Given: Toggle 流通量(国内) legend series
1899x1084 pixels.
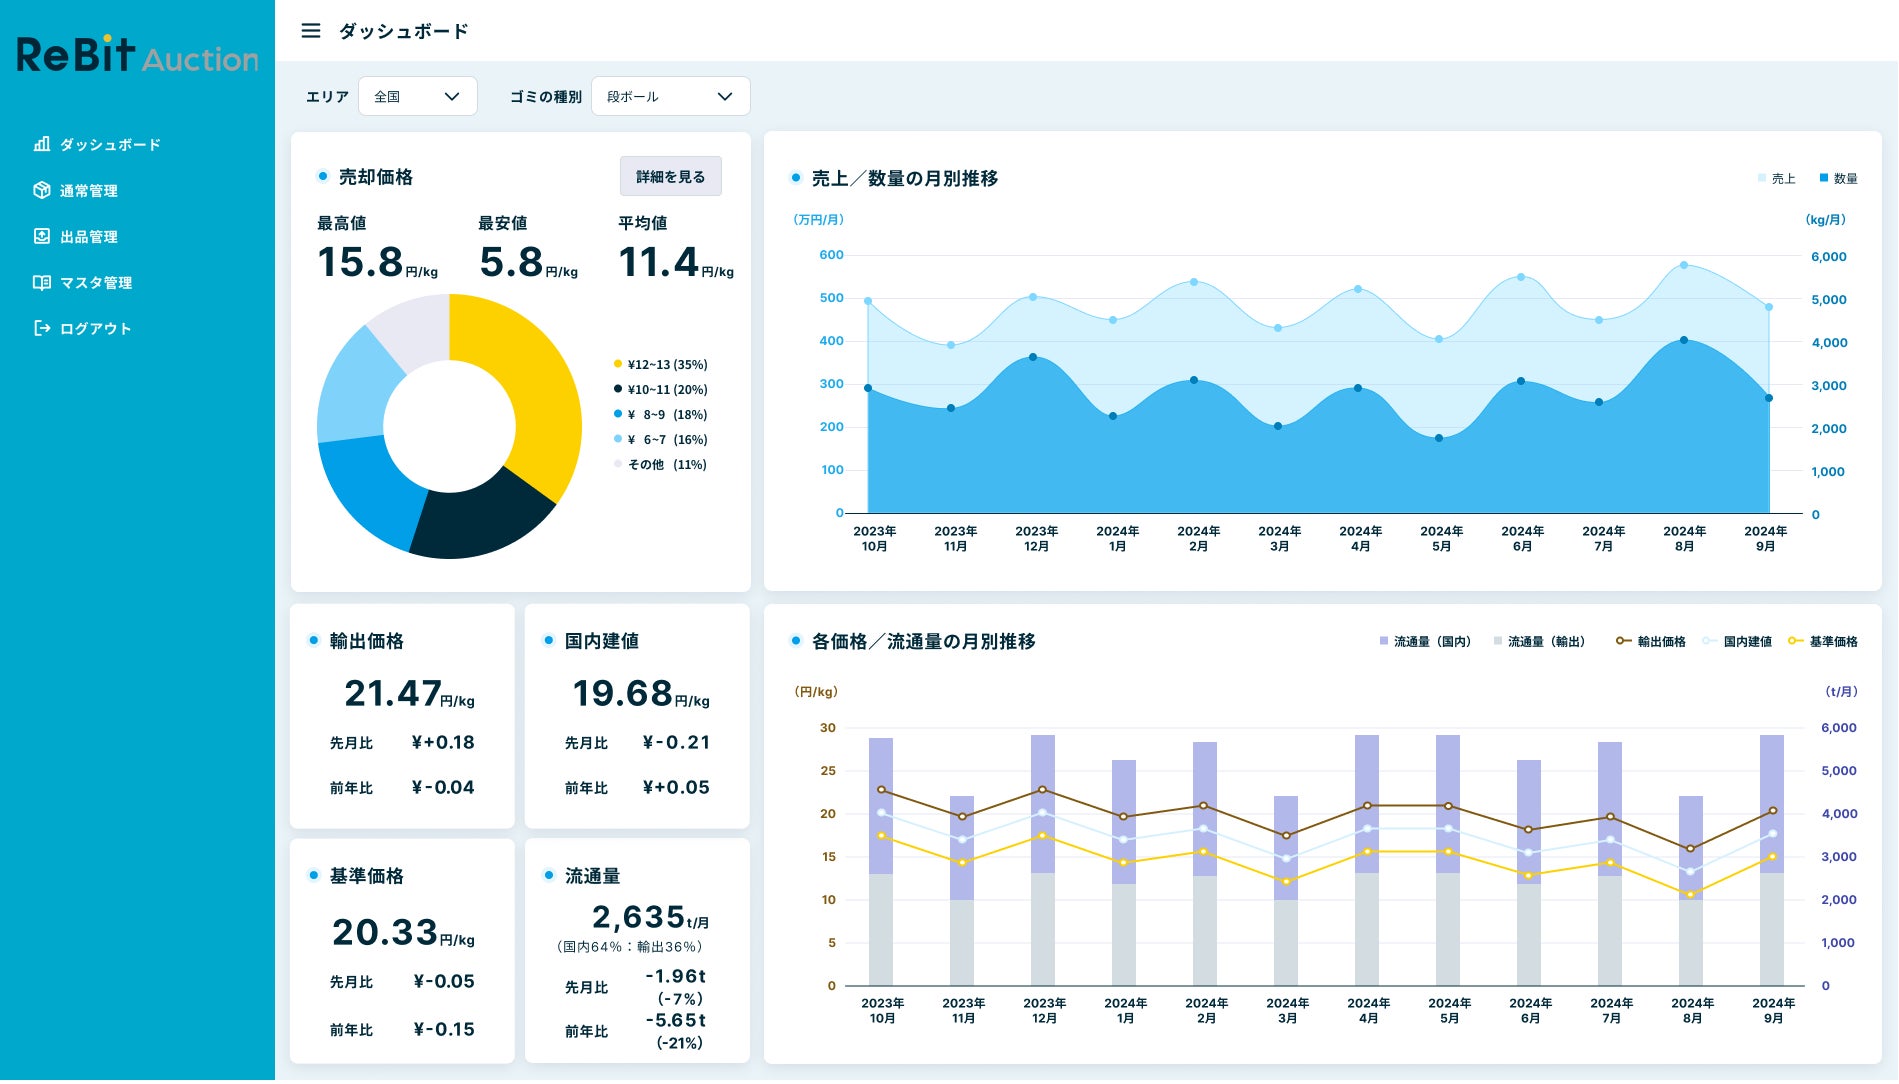Looking at the screenshot, I should click(1425, 642).
